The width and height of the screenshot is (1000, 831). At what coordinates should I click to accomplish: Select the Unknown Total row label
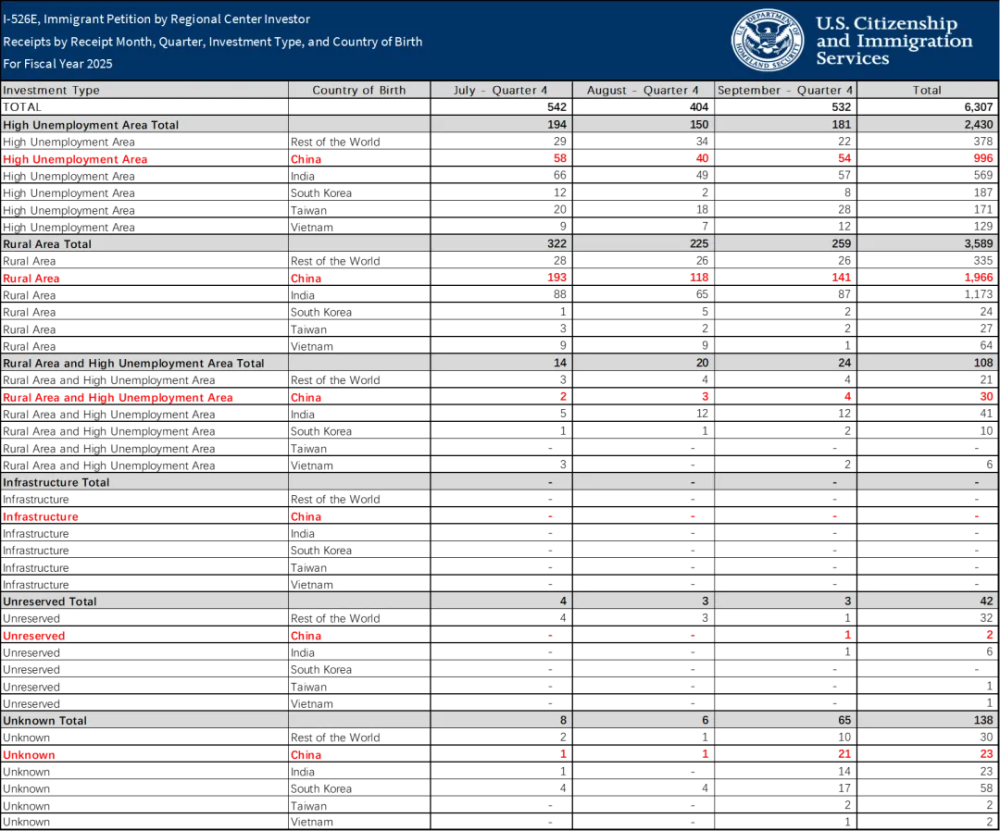(45, 720)
